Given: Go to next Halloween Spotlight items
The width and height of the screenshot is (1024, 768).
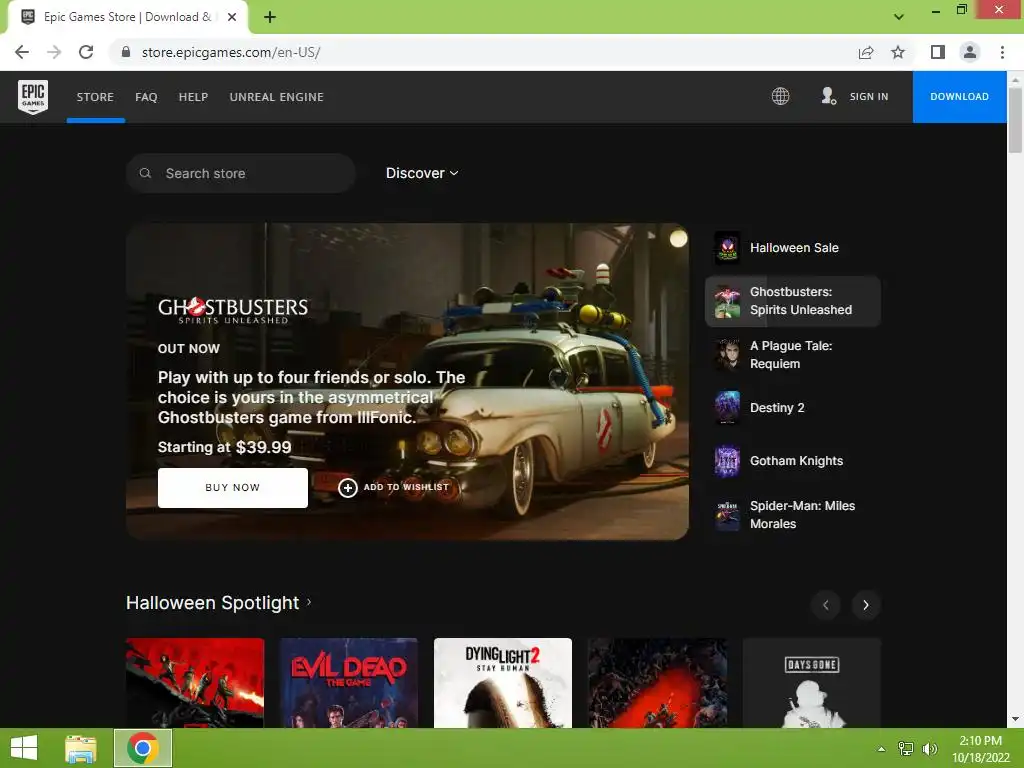Looking at the screenshot, I should (x=866, y=605).
